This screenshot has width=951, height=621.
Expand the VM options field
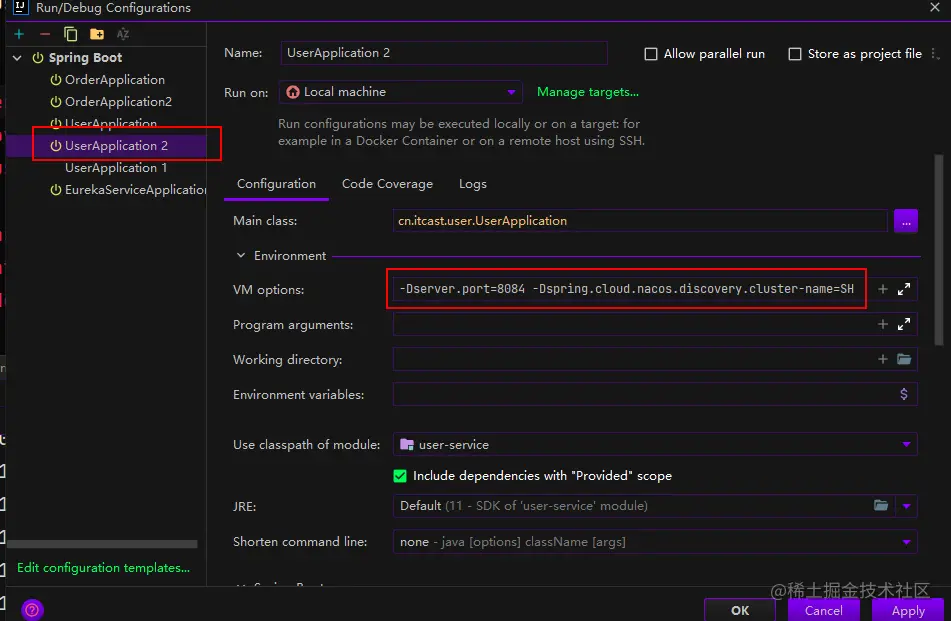click(x=904, y=289)
